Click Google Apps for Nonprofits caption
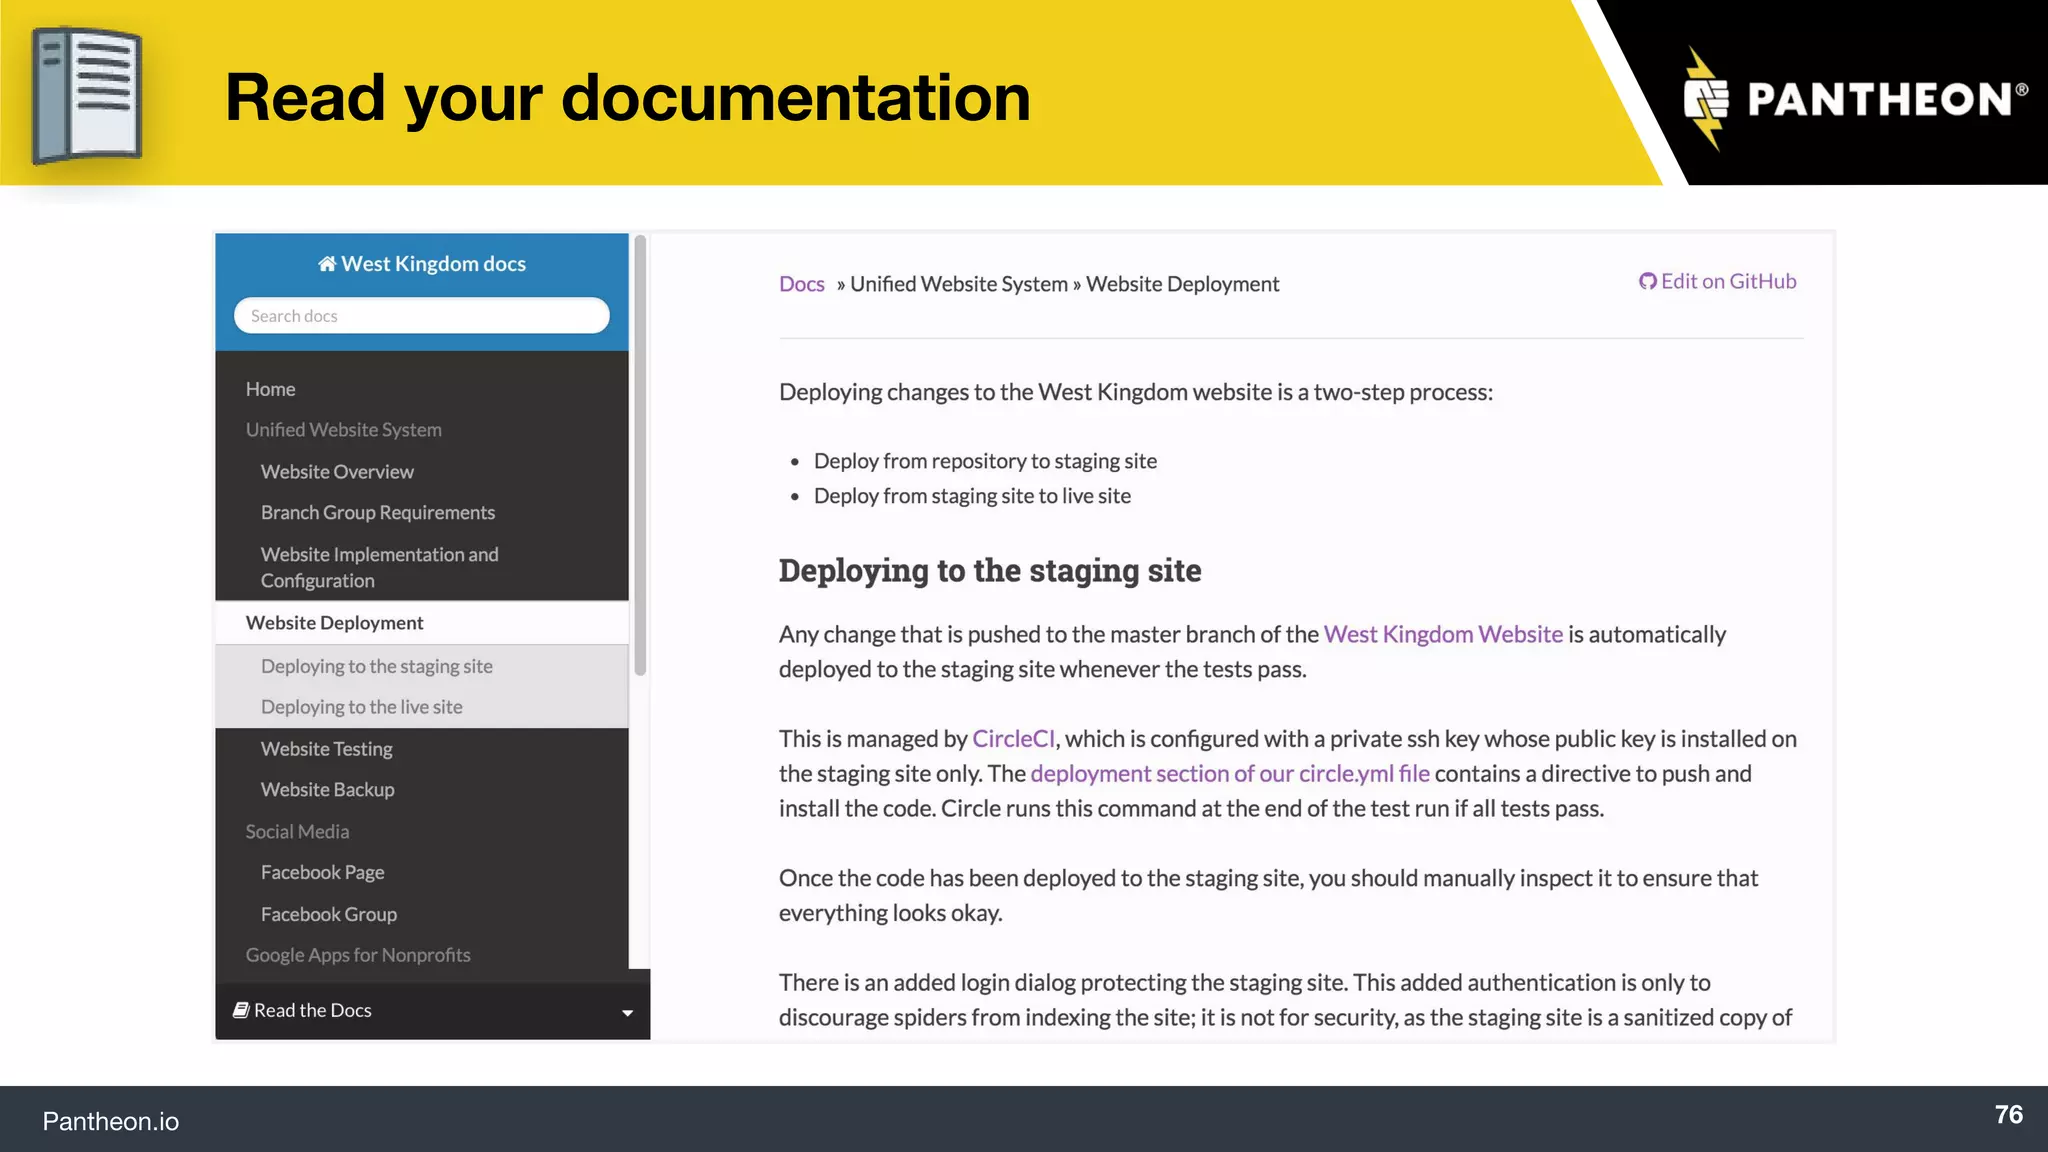This screenshot has height=1152, width=2048. coord(358,956)
